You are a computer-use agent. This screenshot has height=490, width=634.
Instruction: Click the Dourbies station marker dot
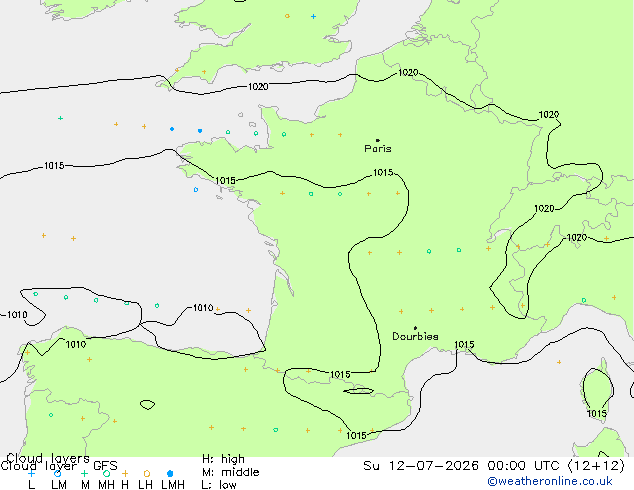pyautogui.click(x=415, y=328)
